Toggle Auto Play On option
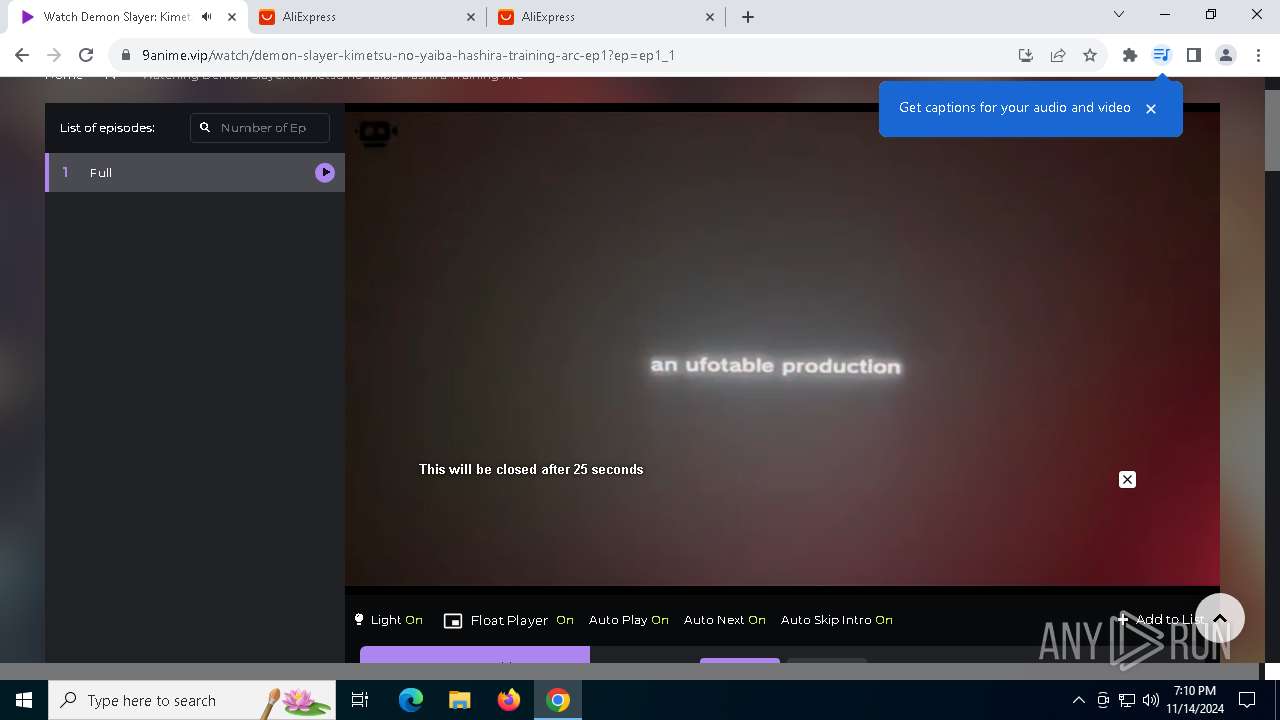This screenshot has width=1280, height=720. pyautogui.click(x=629, y=620)
